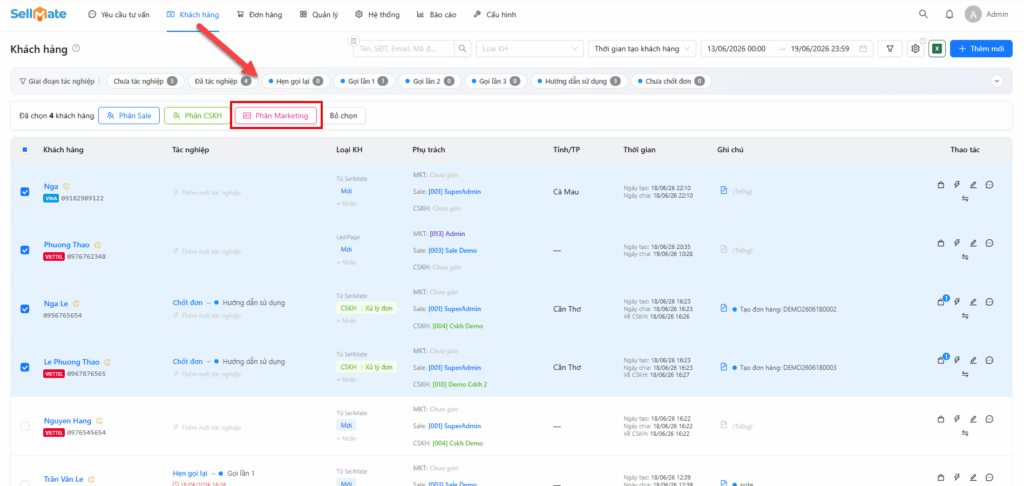This screenshot has width=1024, height=486.
Task: Expand the stage filter bar chevron
Action: (997, 81)
